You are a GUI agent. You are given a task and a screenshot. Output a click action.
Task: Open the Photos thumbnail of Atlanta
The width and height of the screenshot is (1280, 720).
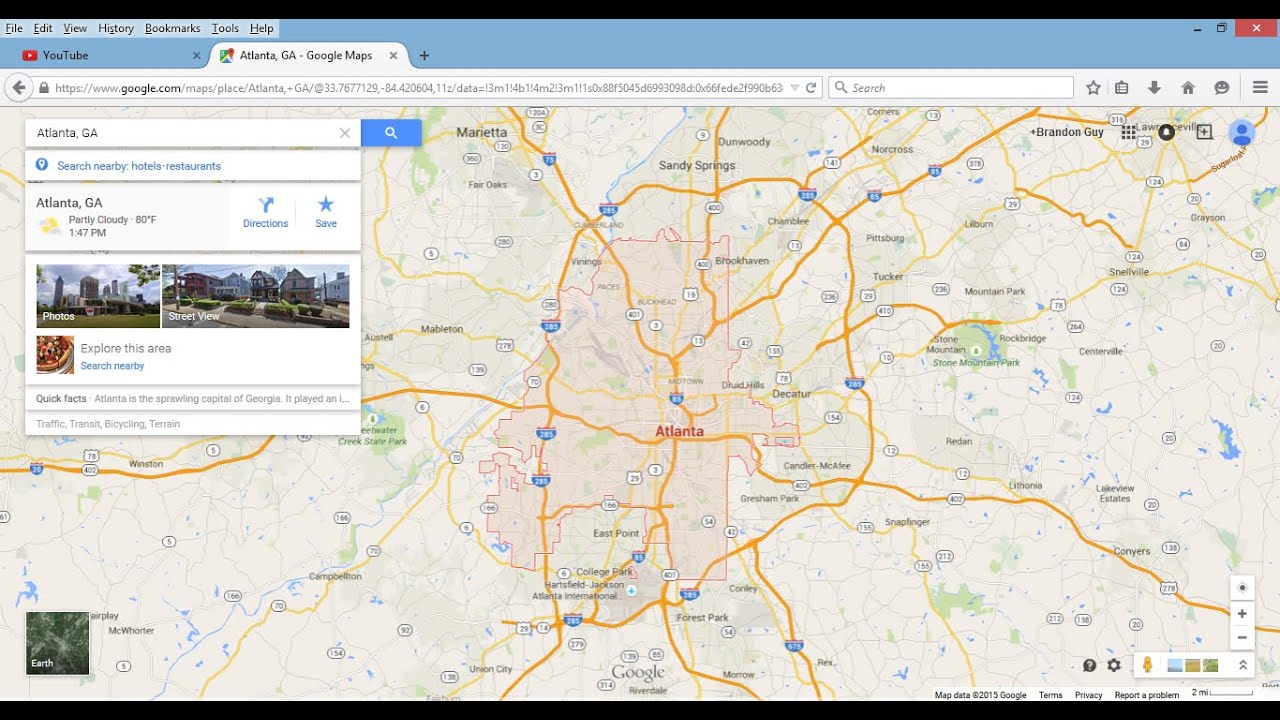tap(98, 296)
